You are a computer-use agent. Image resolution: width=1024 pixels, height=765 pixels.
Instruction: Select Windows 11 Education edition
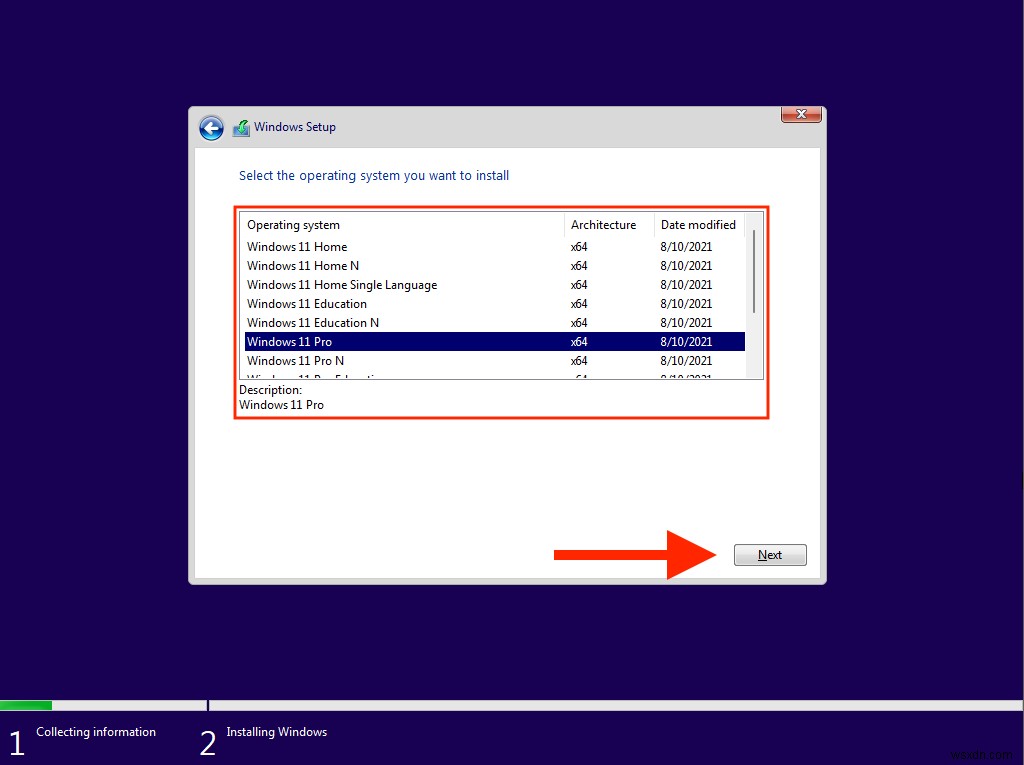point(306,303)
